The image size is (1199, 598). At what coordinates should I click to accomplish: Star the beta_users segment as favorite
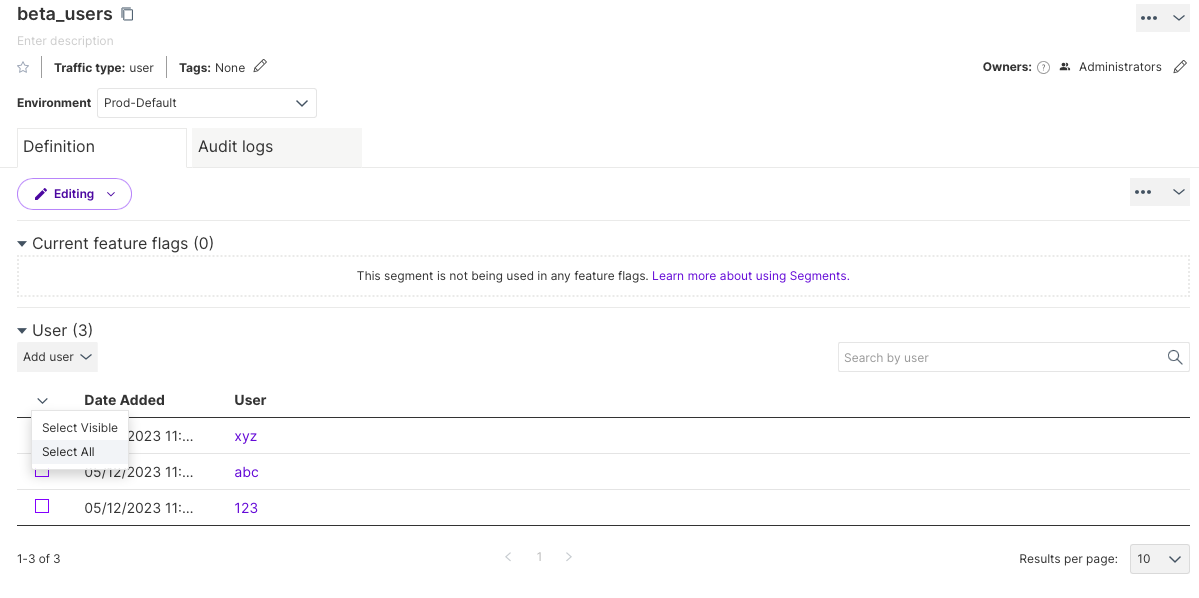click(x=23, y=67)
